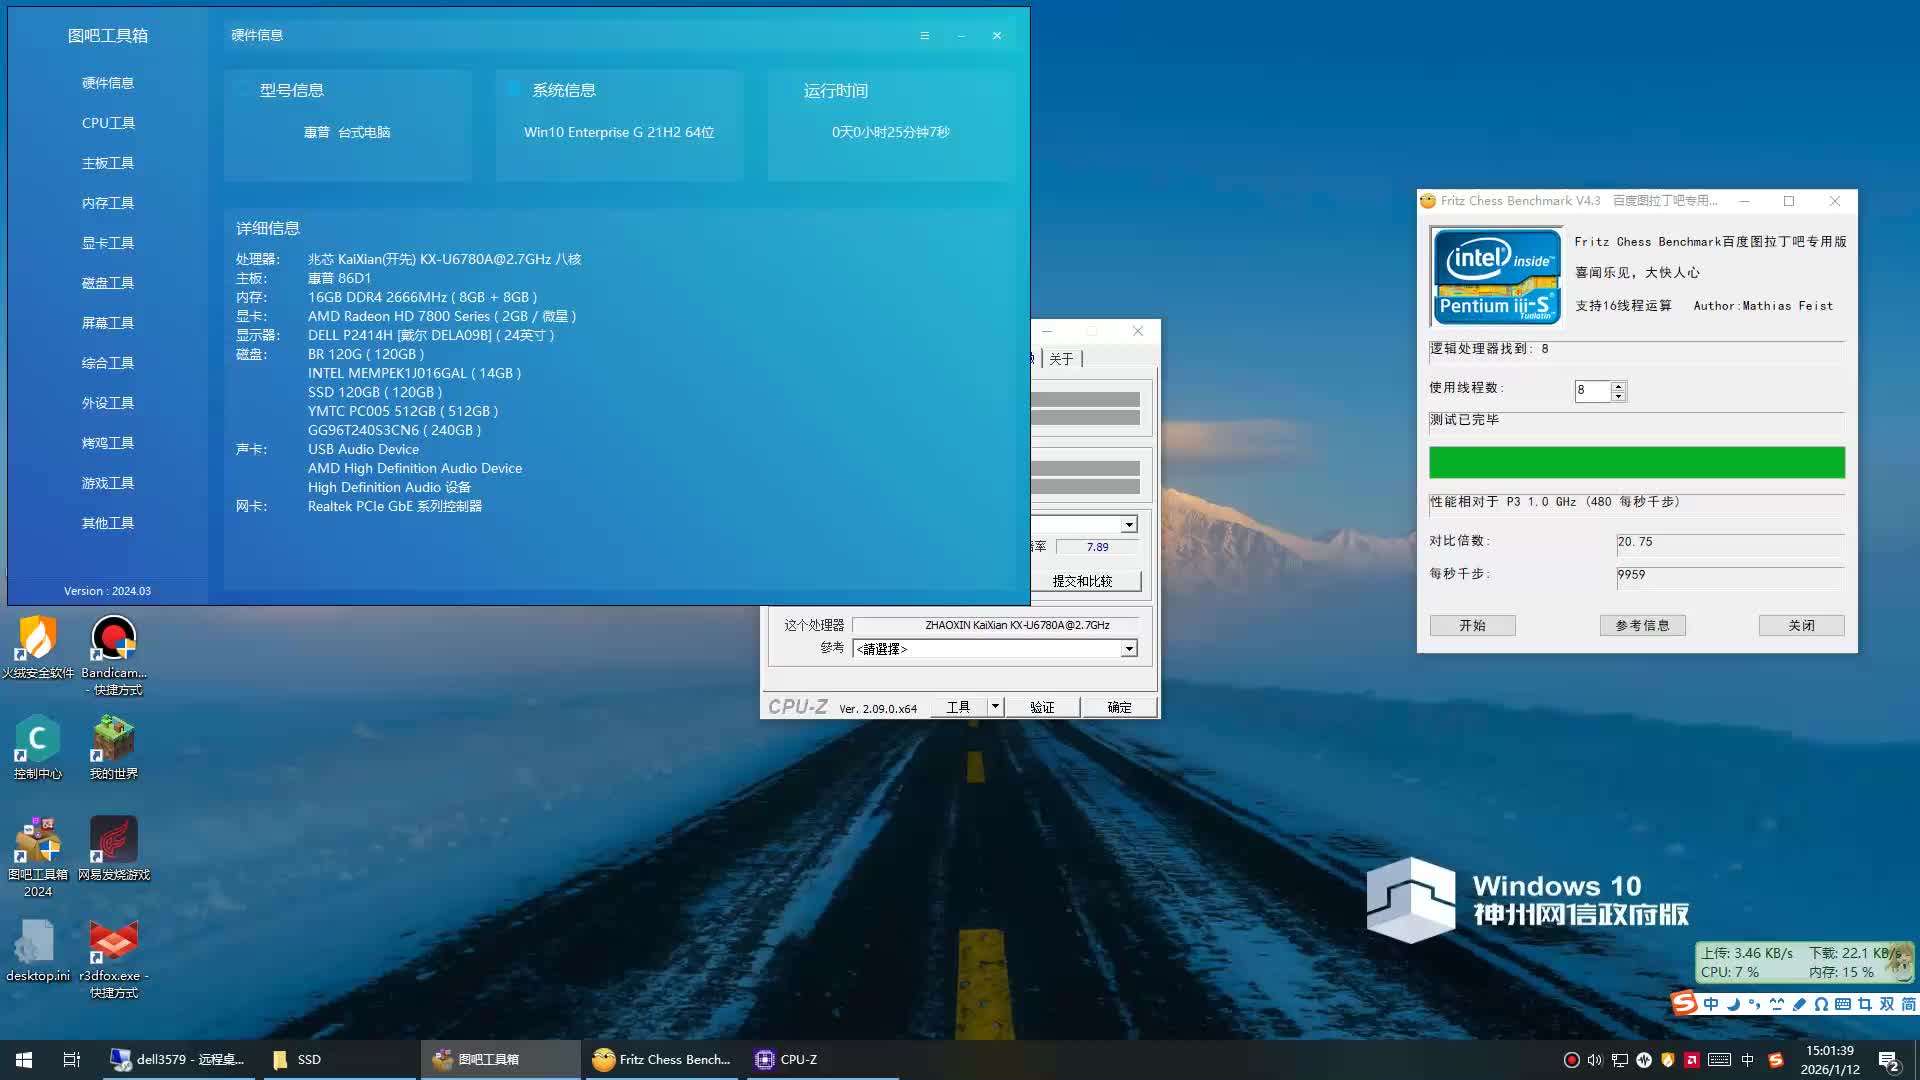The height and width of the screenshot is (1080, 1920).
Task: Click 工具 button in CPU-Z
Action: (958, 707)
